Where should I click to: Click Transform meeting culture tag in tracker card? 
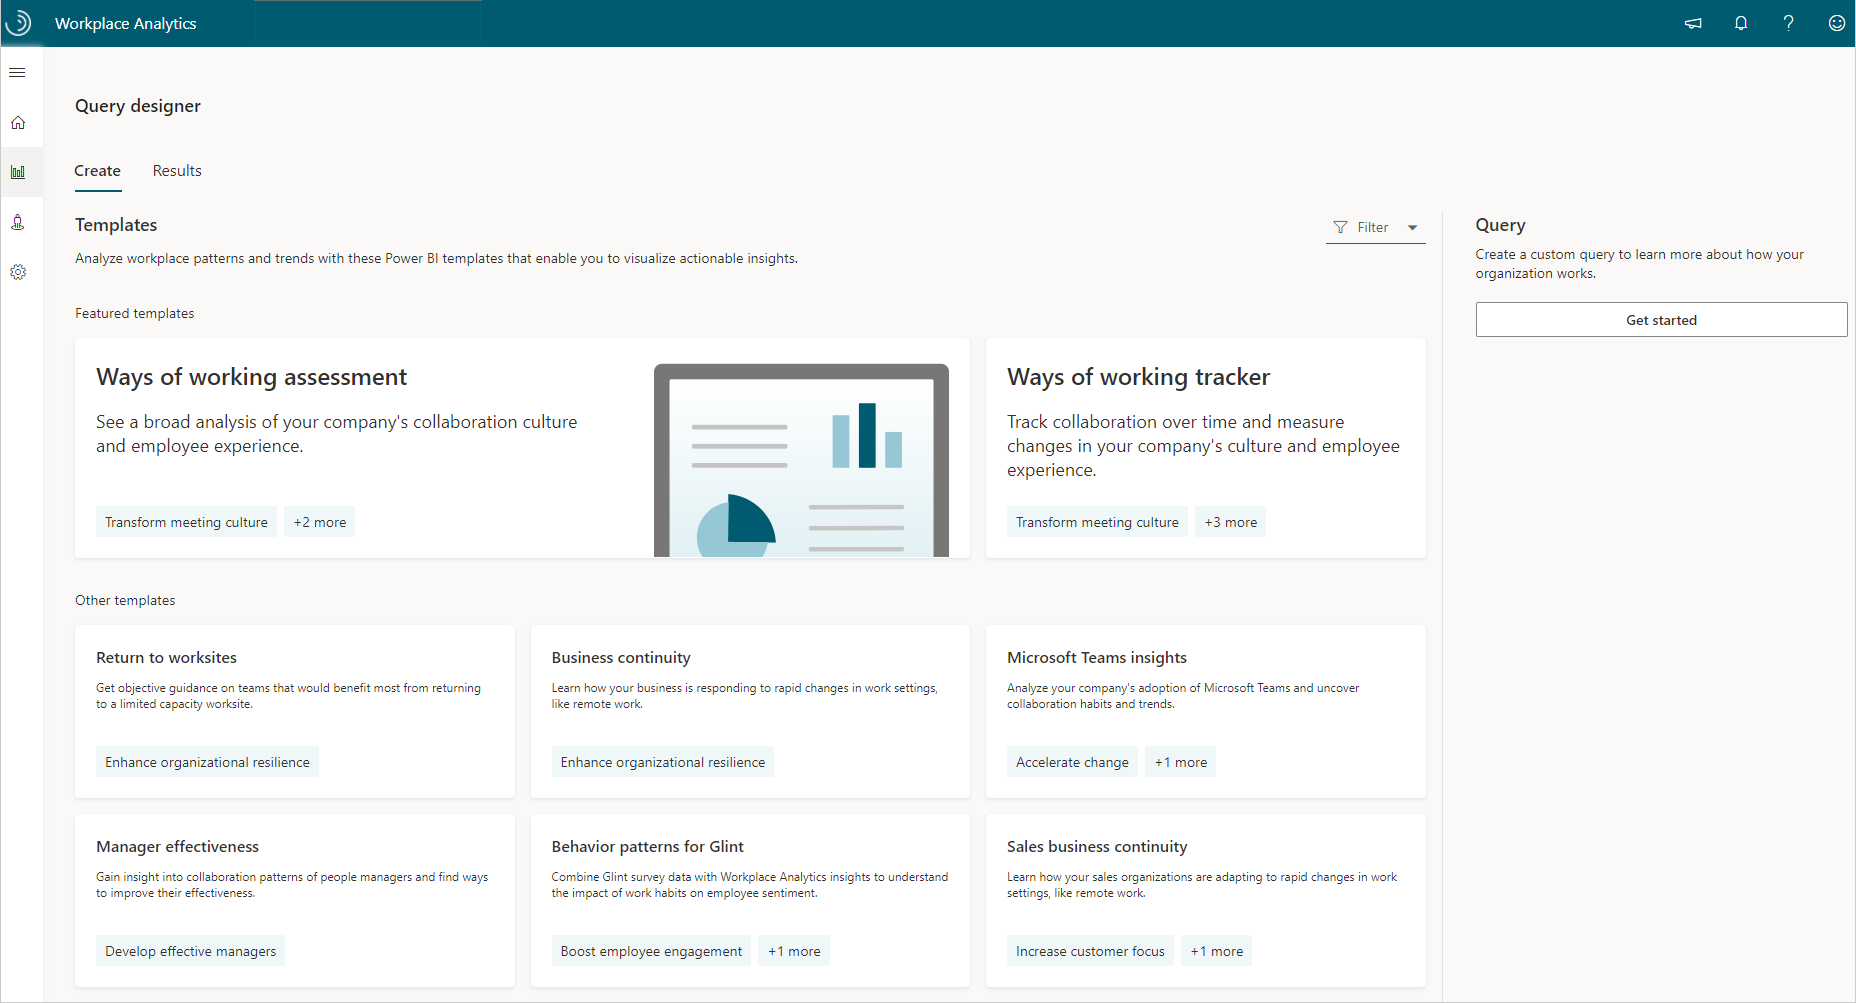click(1097, 522)
